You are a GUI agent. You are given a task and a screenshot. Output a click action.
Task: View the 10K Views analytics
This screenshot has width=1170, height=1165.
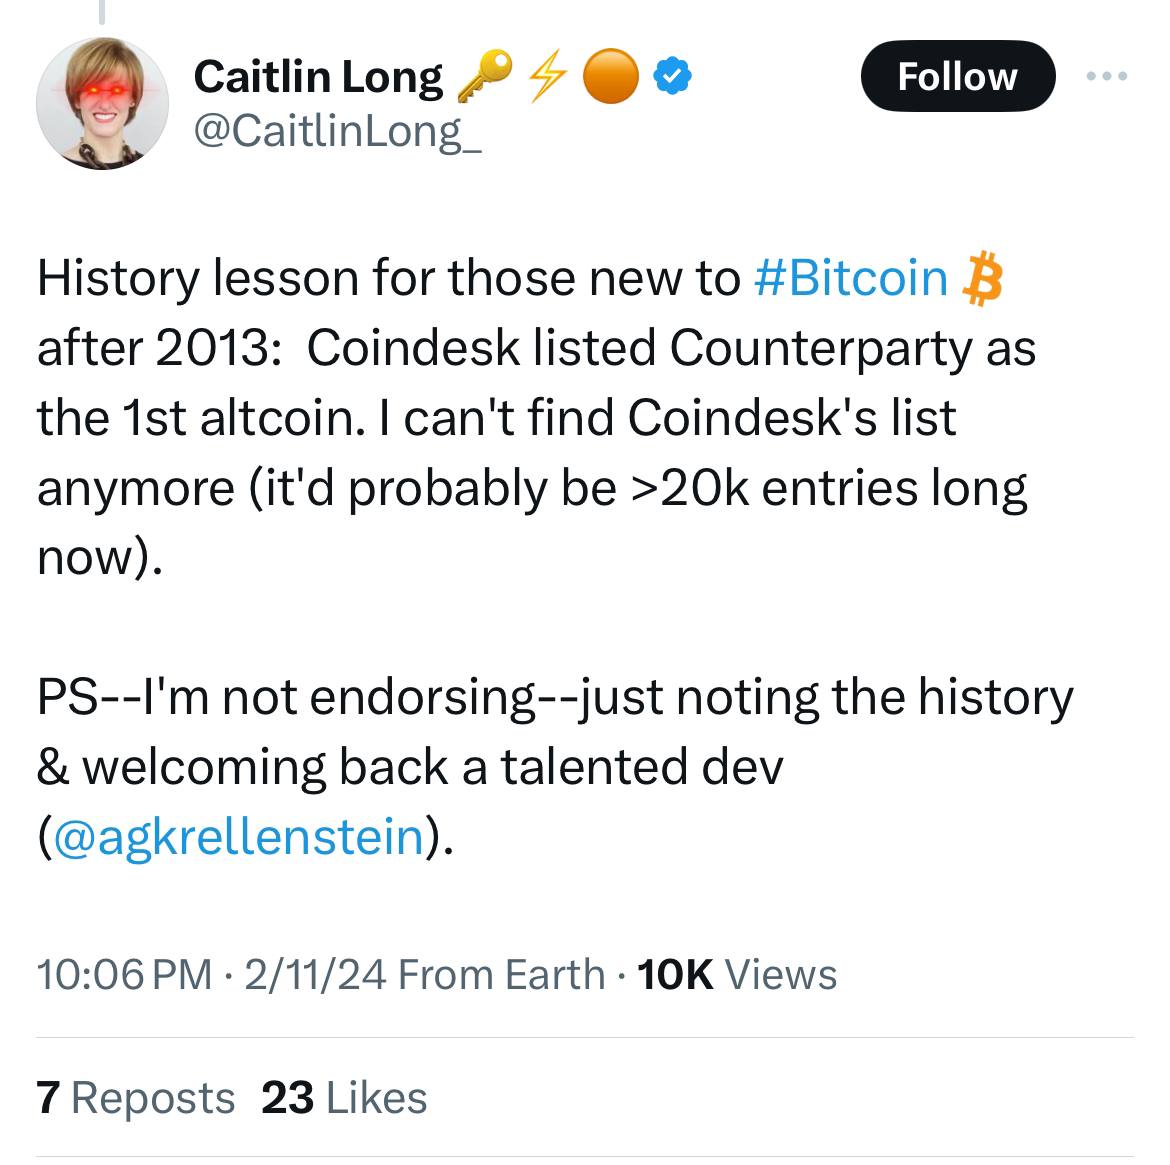click(736, 975)
